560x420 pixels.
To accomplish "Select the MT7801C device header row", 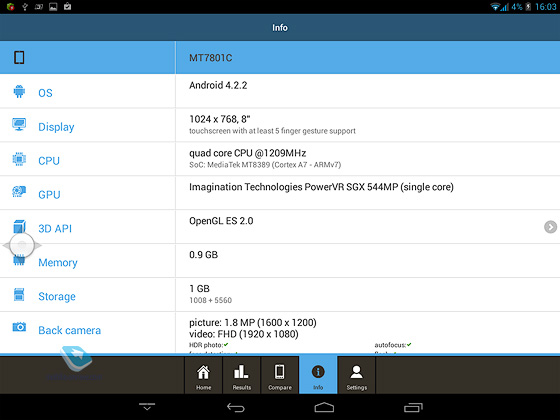I will (x=280, y=58).
